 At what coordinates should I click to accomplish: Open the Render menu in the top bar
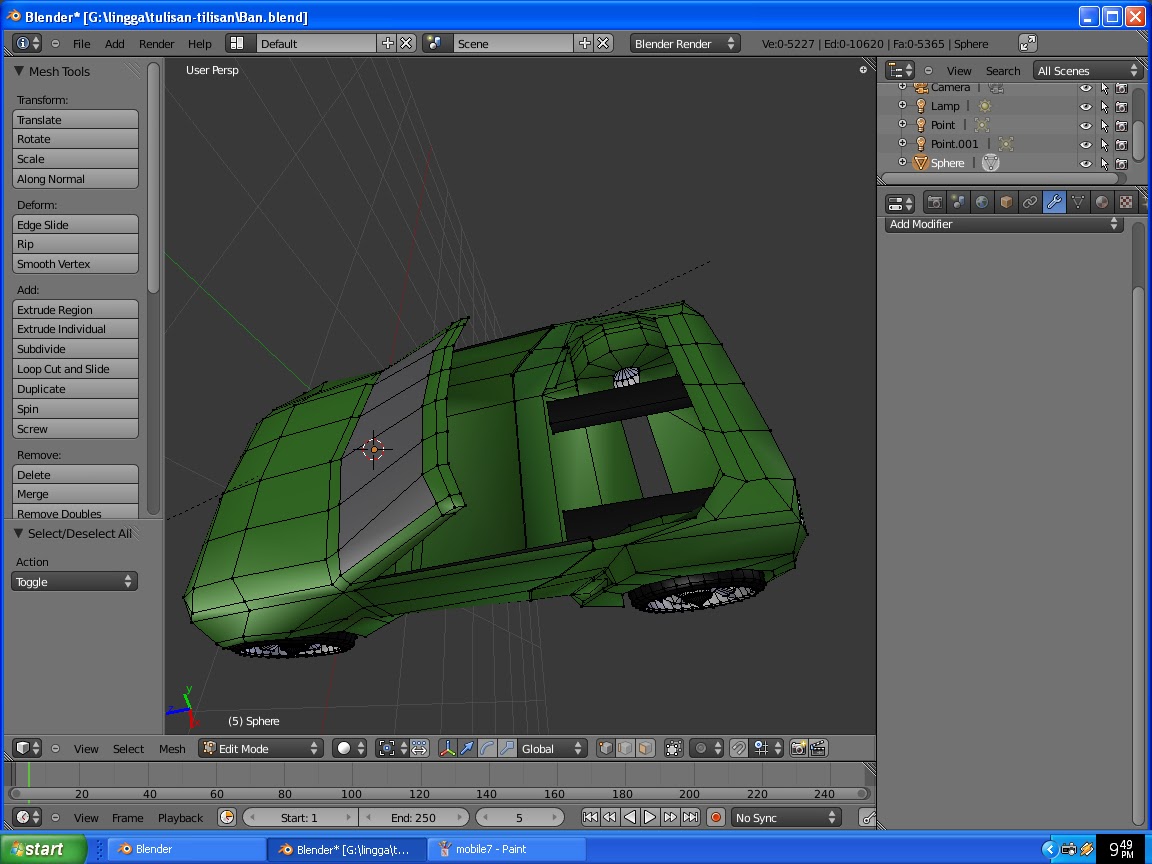(x=156, y=44)
